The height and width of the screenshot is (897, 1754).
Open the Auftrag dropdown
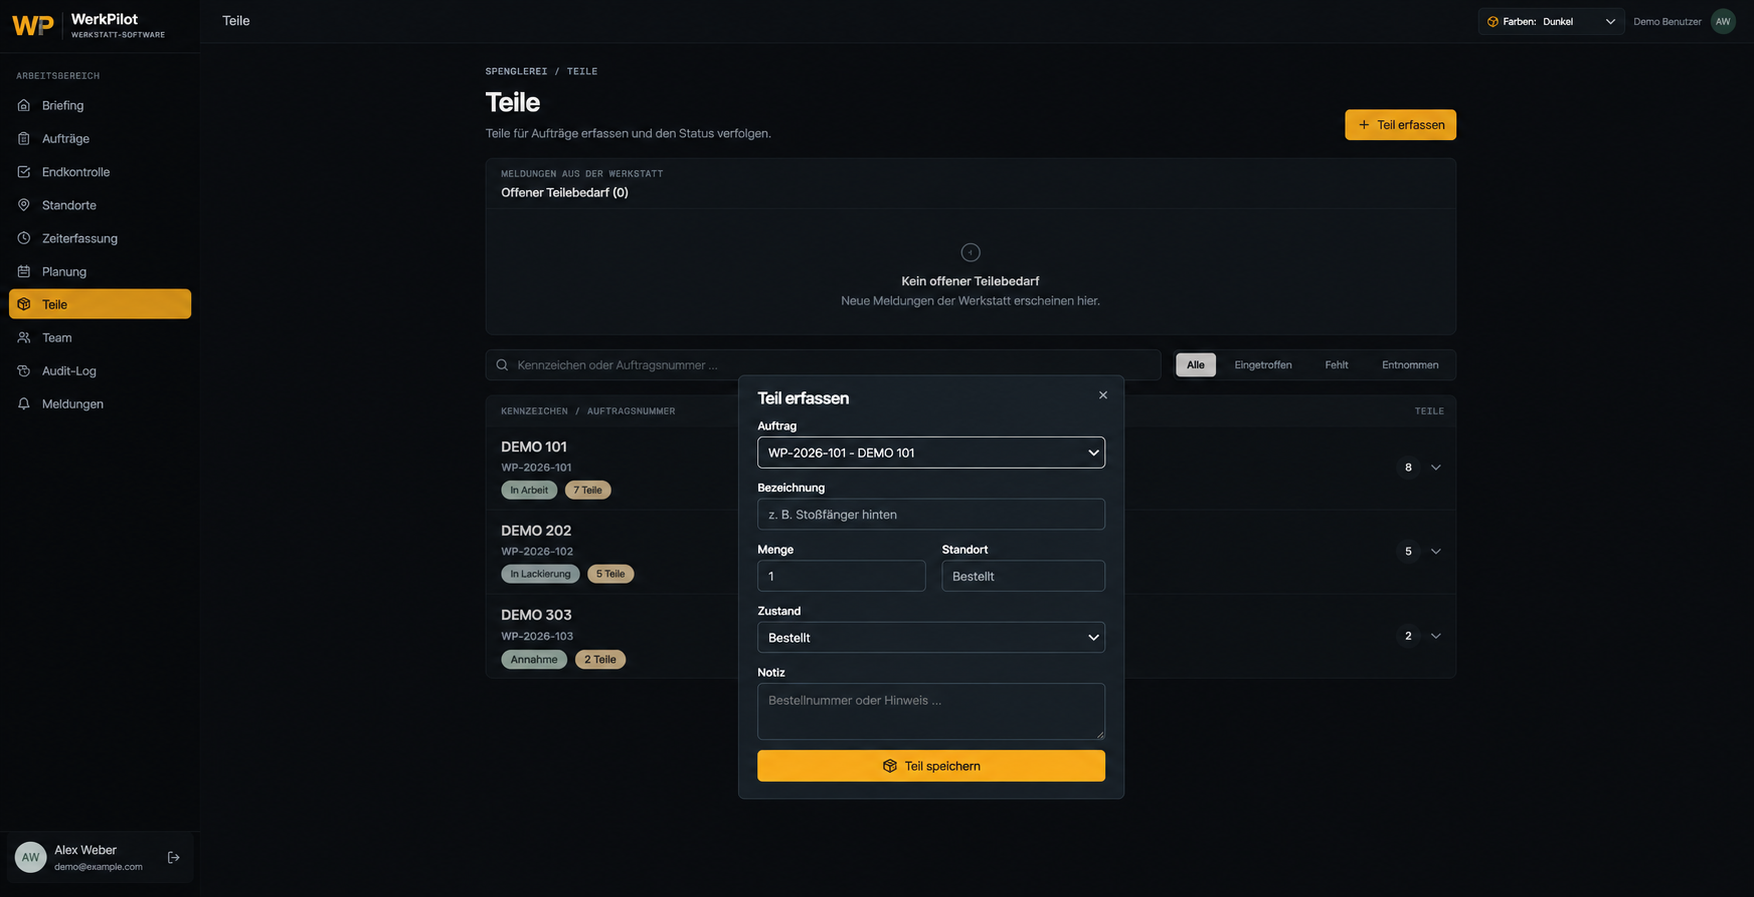coord(931,452)
